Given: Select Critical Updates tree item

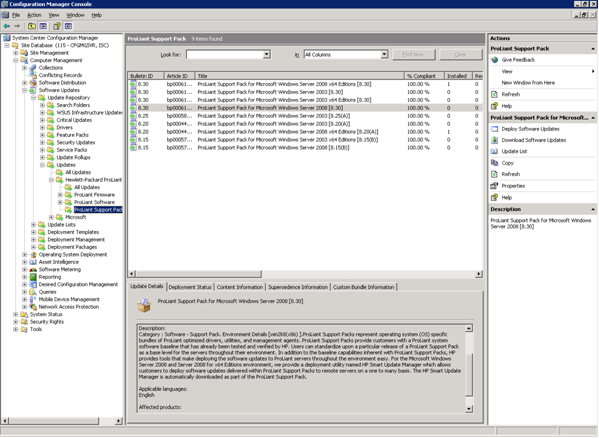Looking at the screenshot, I should coord(74,120).
